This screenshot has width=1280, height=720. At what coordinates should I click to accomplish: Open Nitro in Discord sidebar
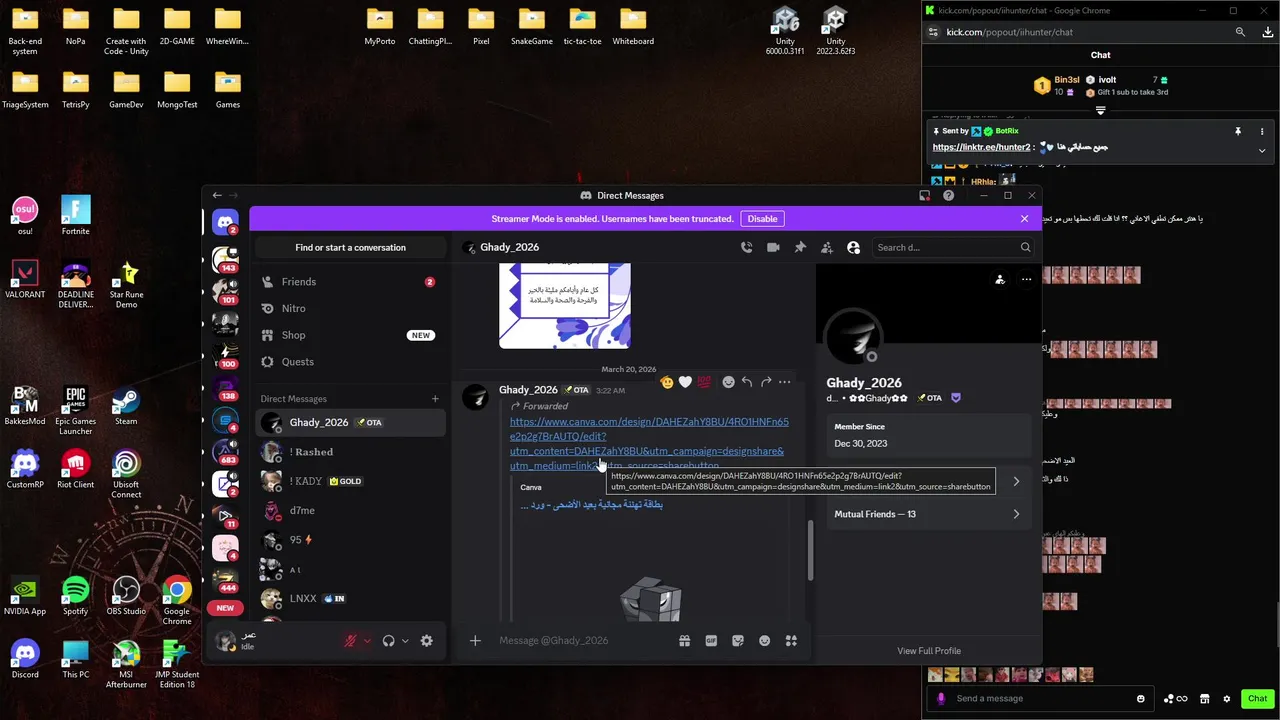pos(350,309)
